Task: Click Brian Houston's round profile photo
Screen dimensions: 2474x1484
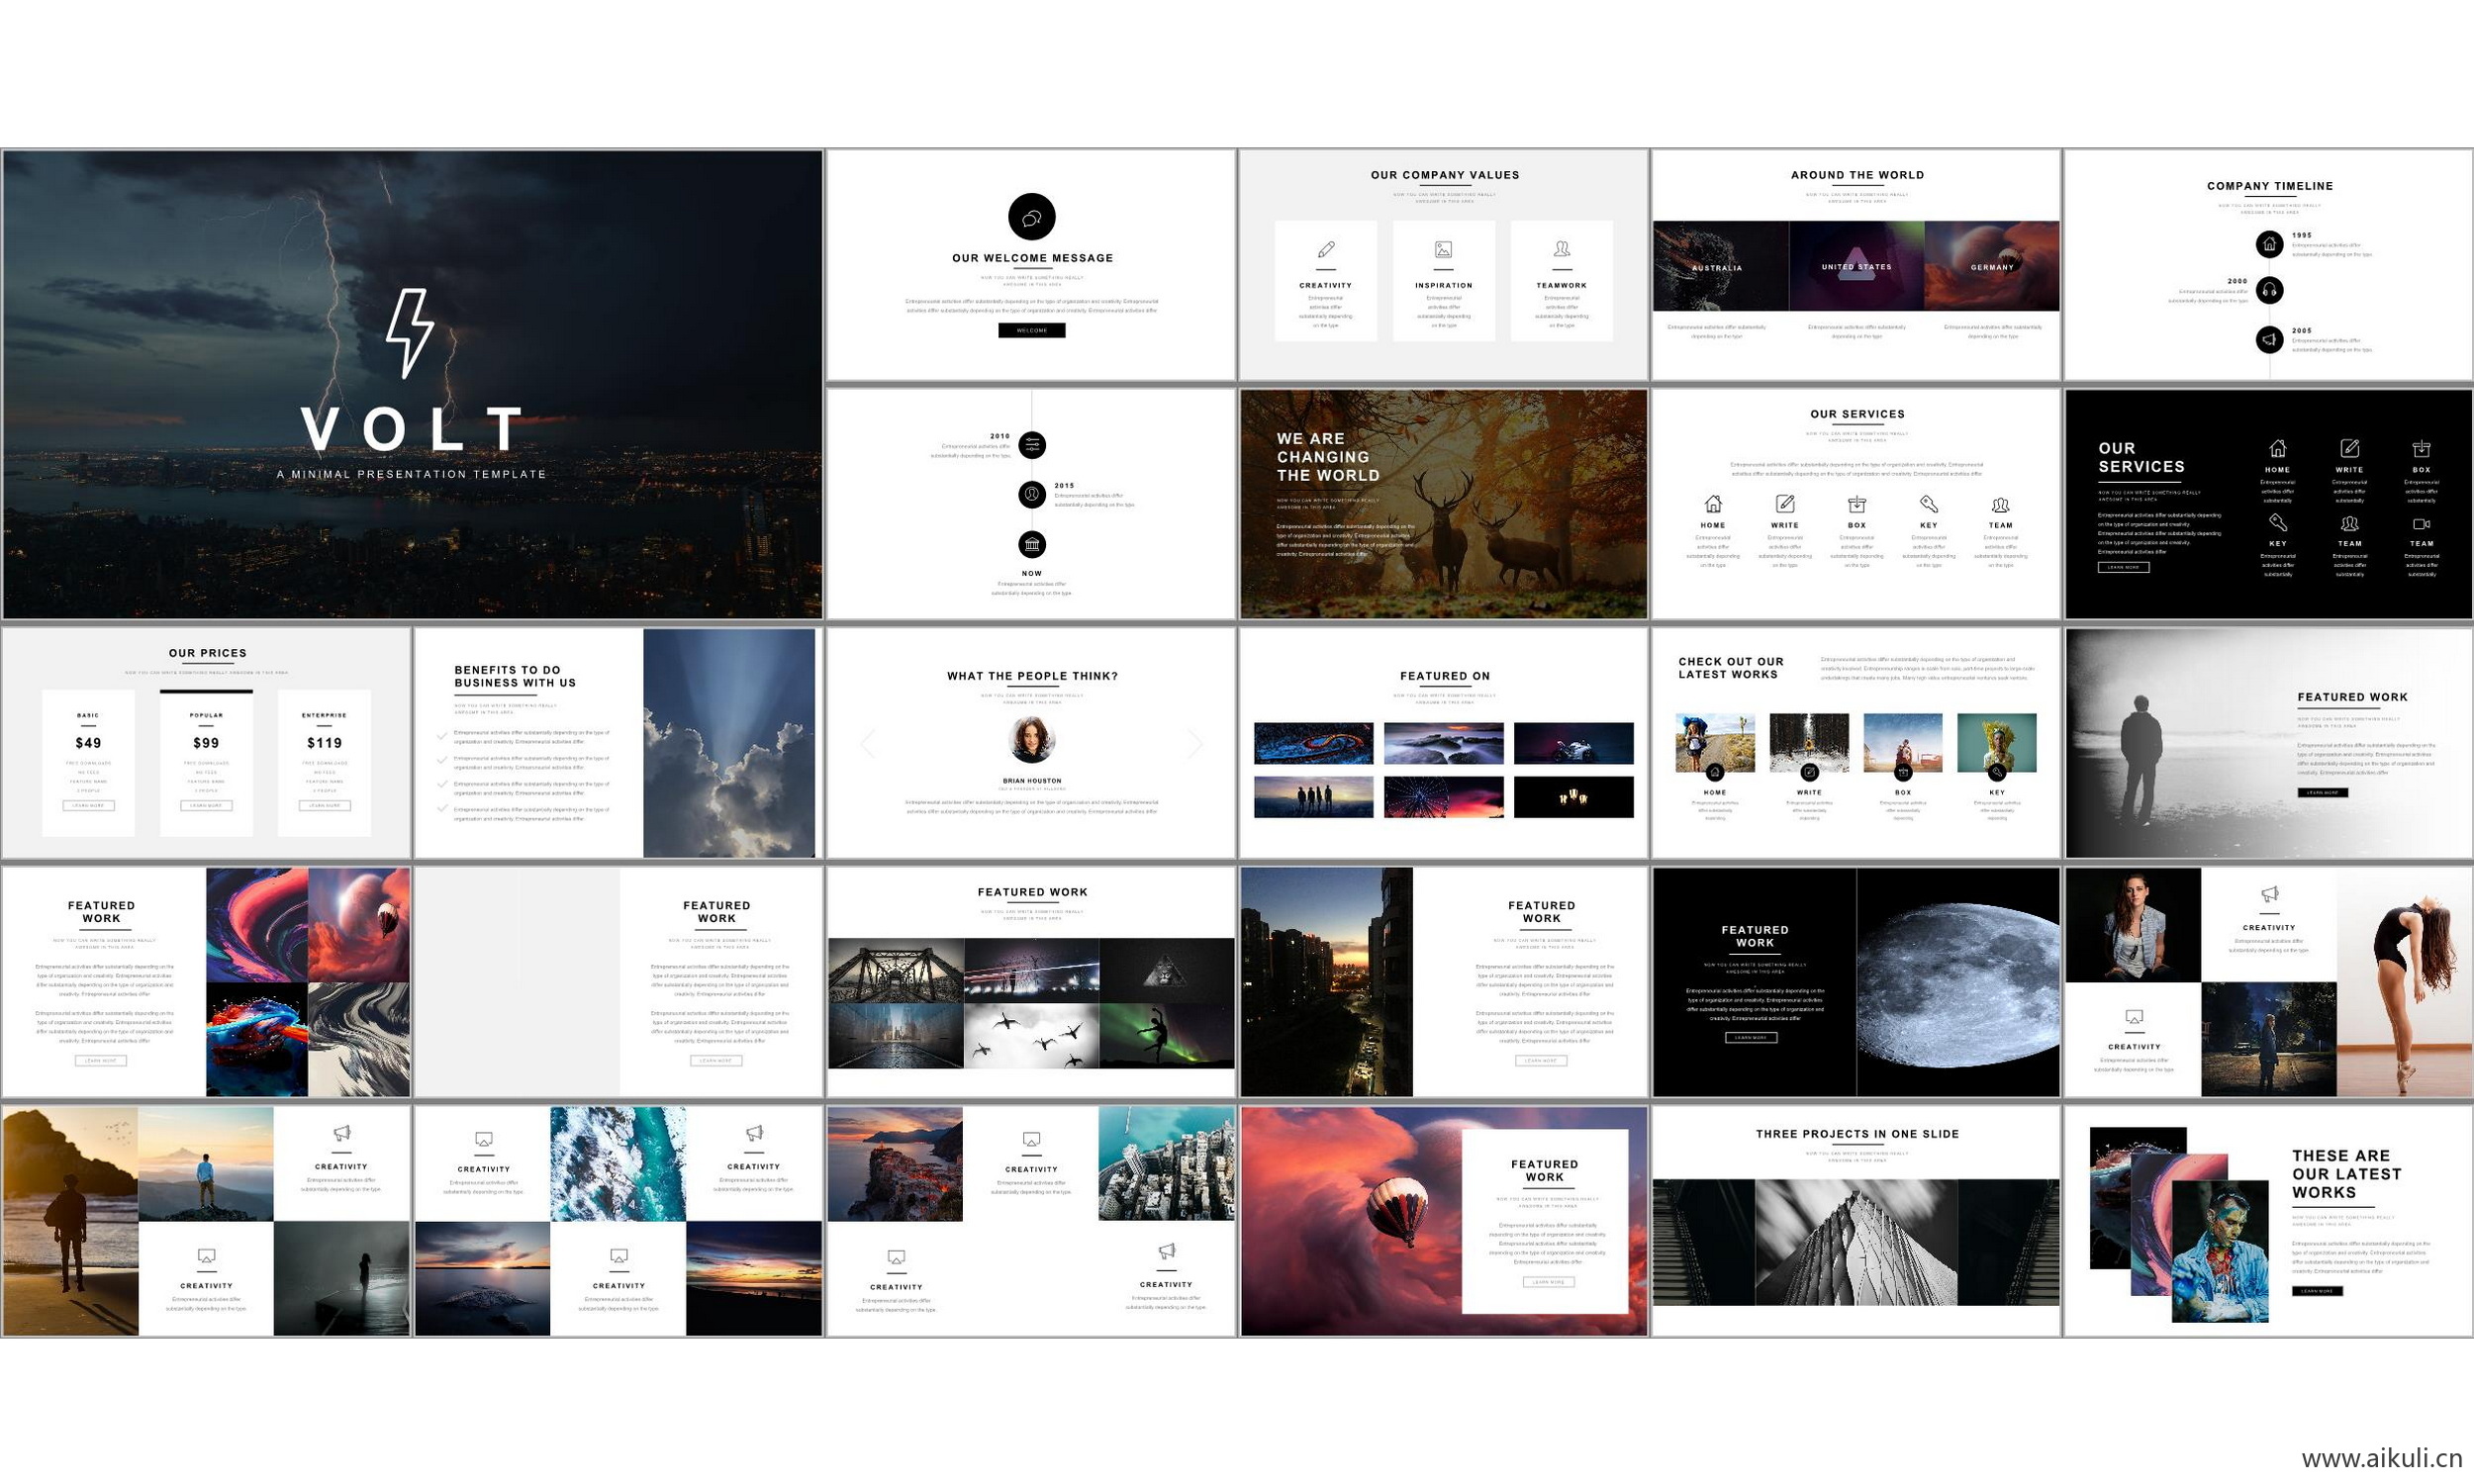Action: pyautogui.click(x=1031, y=740)
